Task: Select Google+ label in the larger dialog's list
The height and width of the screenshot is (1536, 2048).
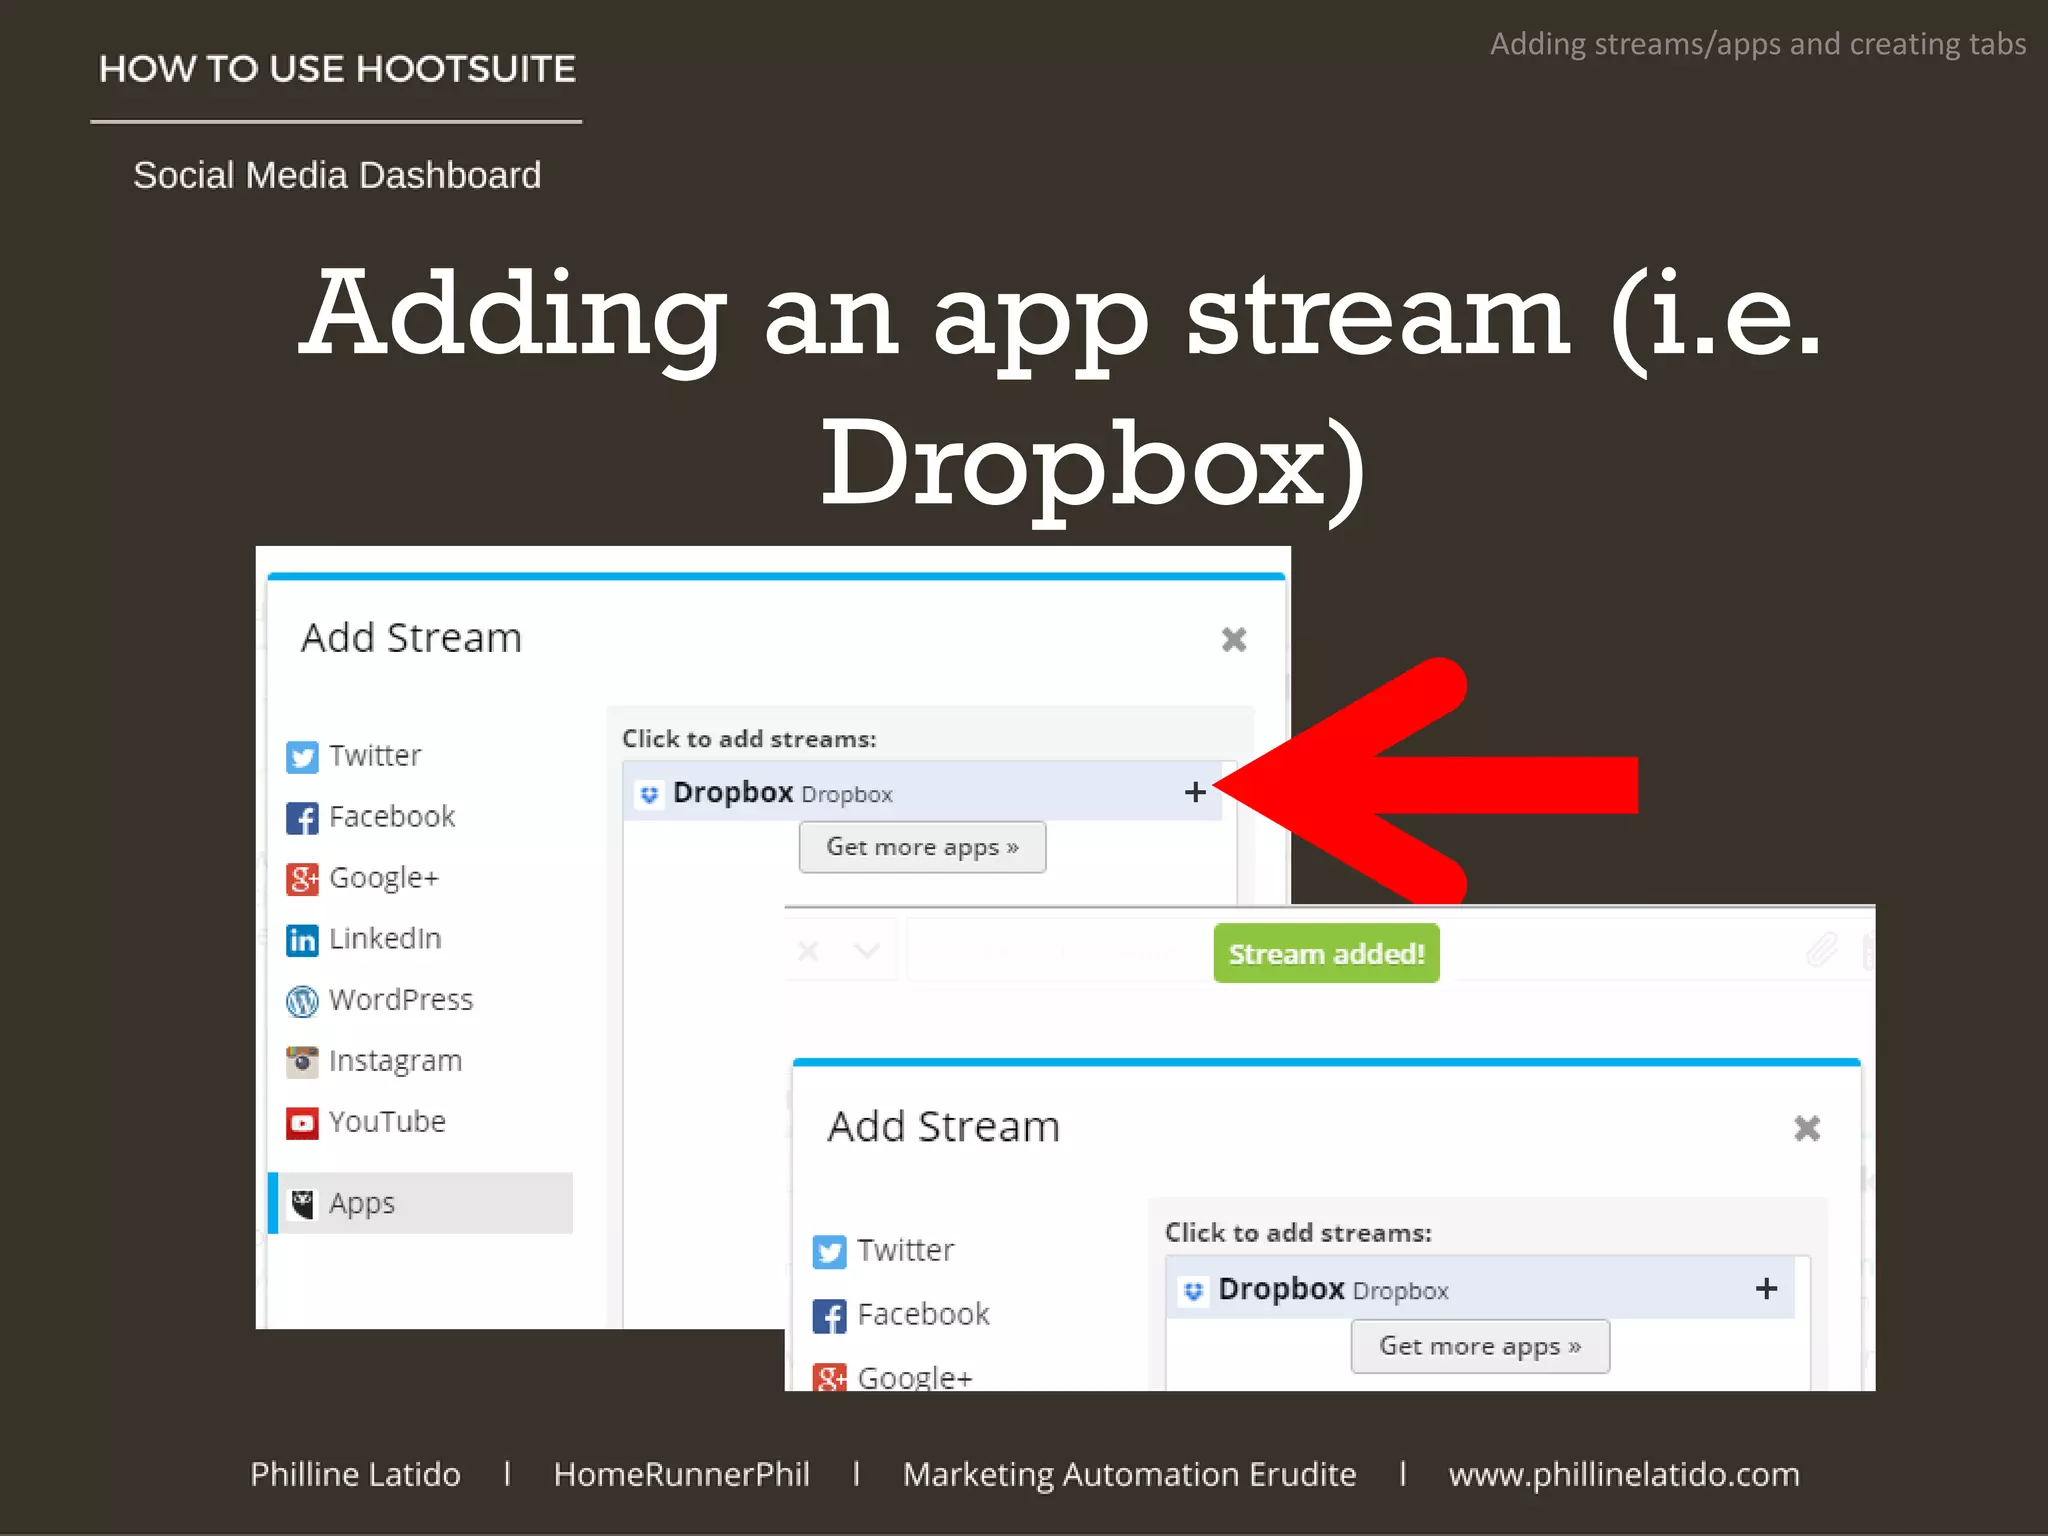Action: click(384, 878)
